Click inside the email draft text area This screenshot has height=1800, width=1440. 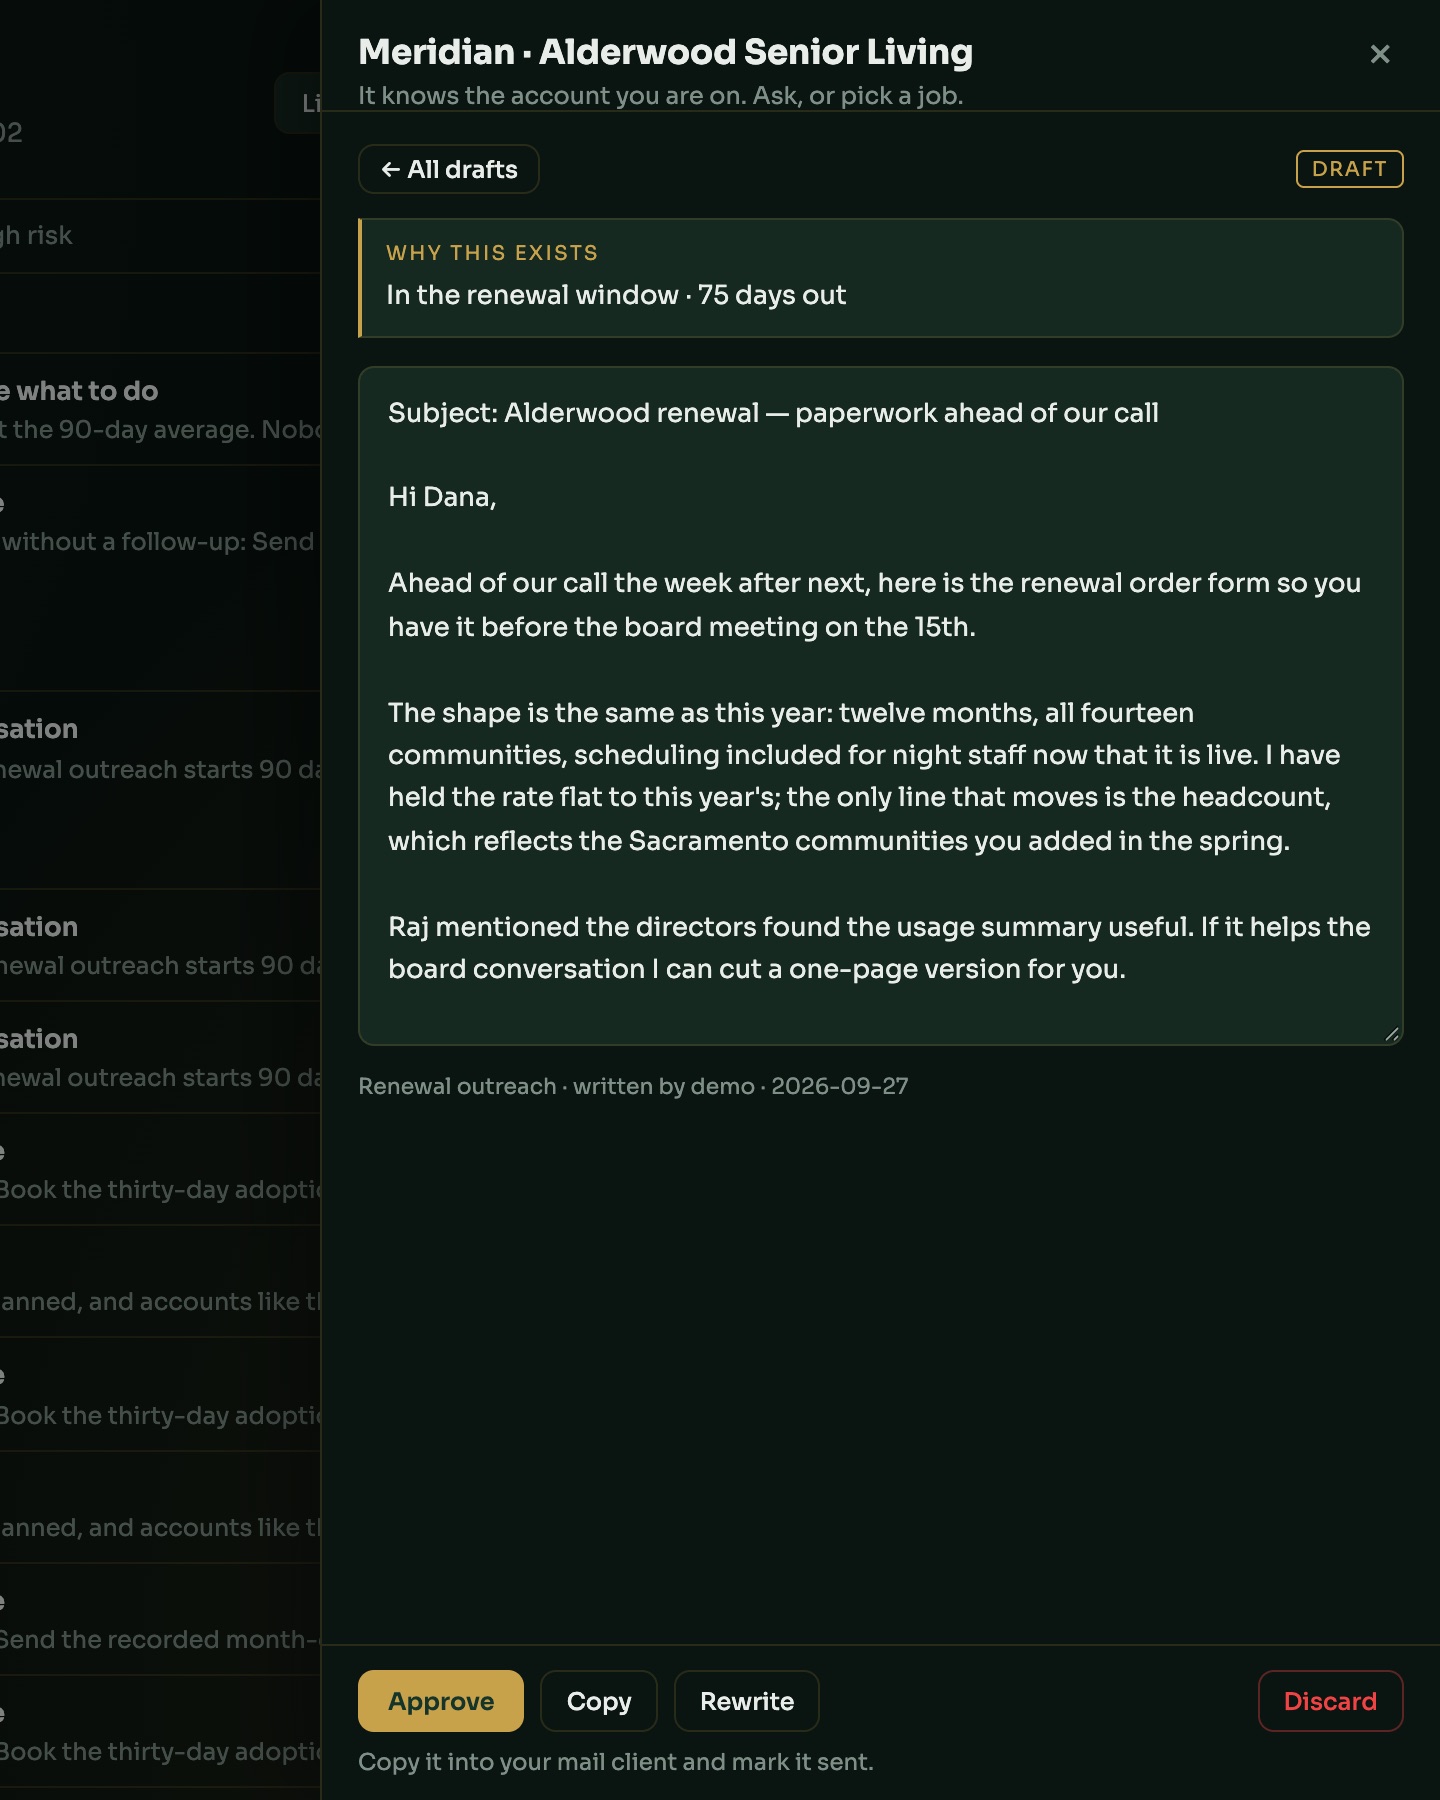pyautogui.click(x=881, y=706)
